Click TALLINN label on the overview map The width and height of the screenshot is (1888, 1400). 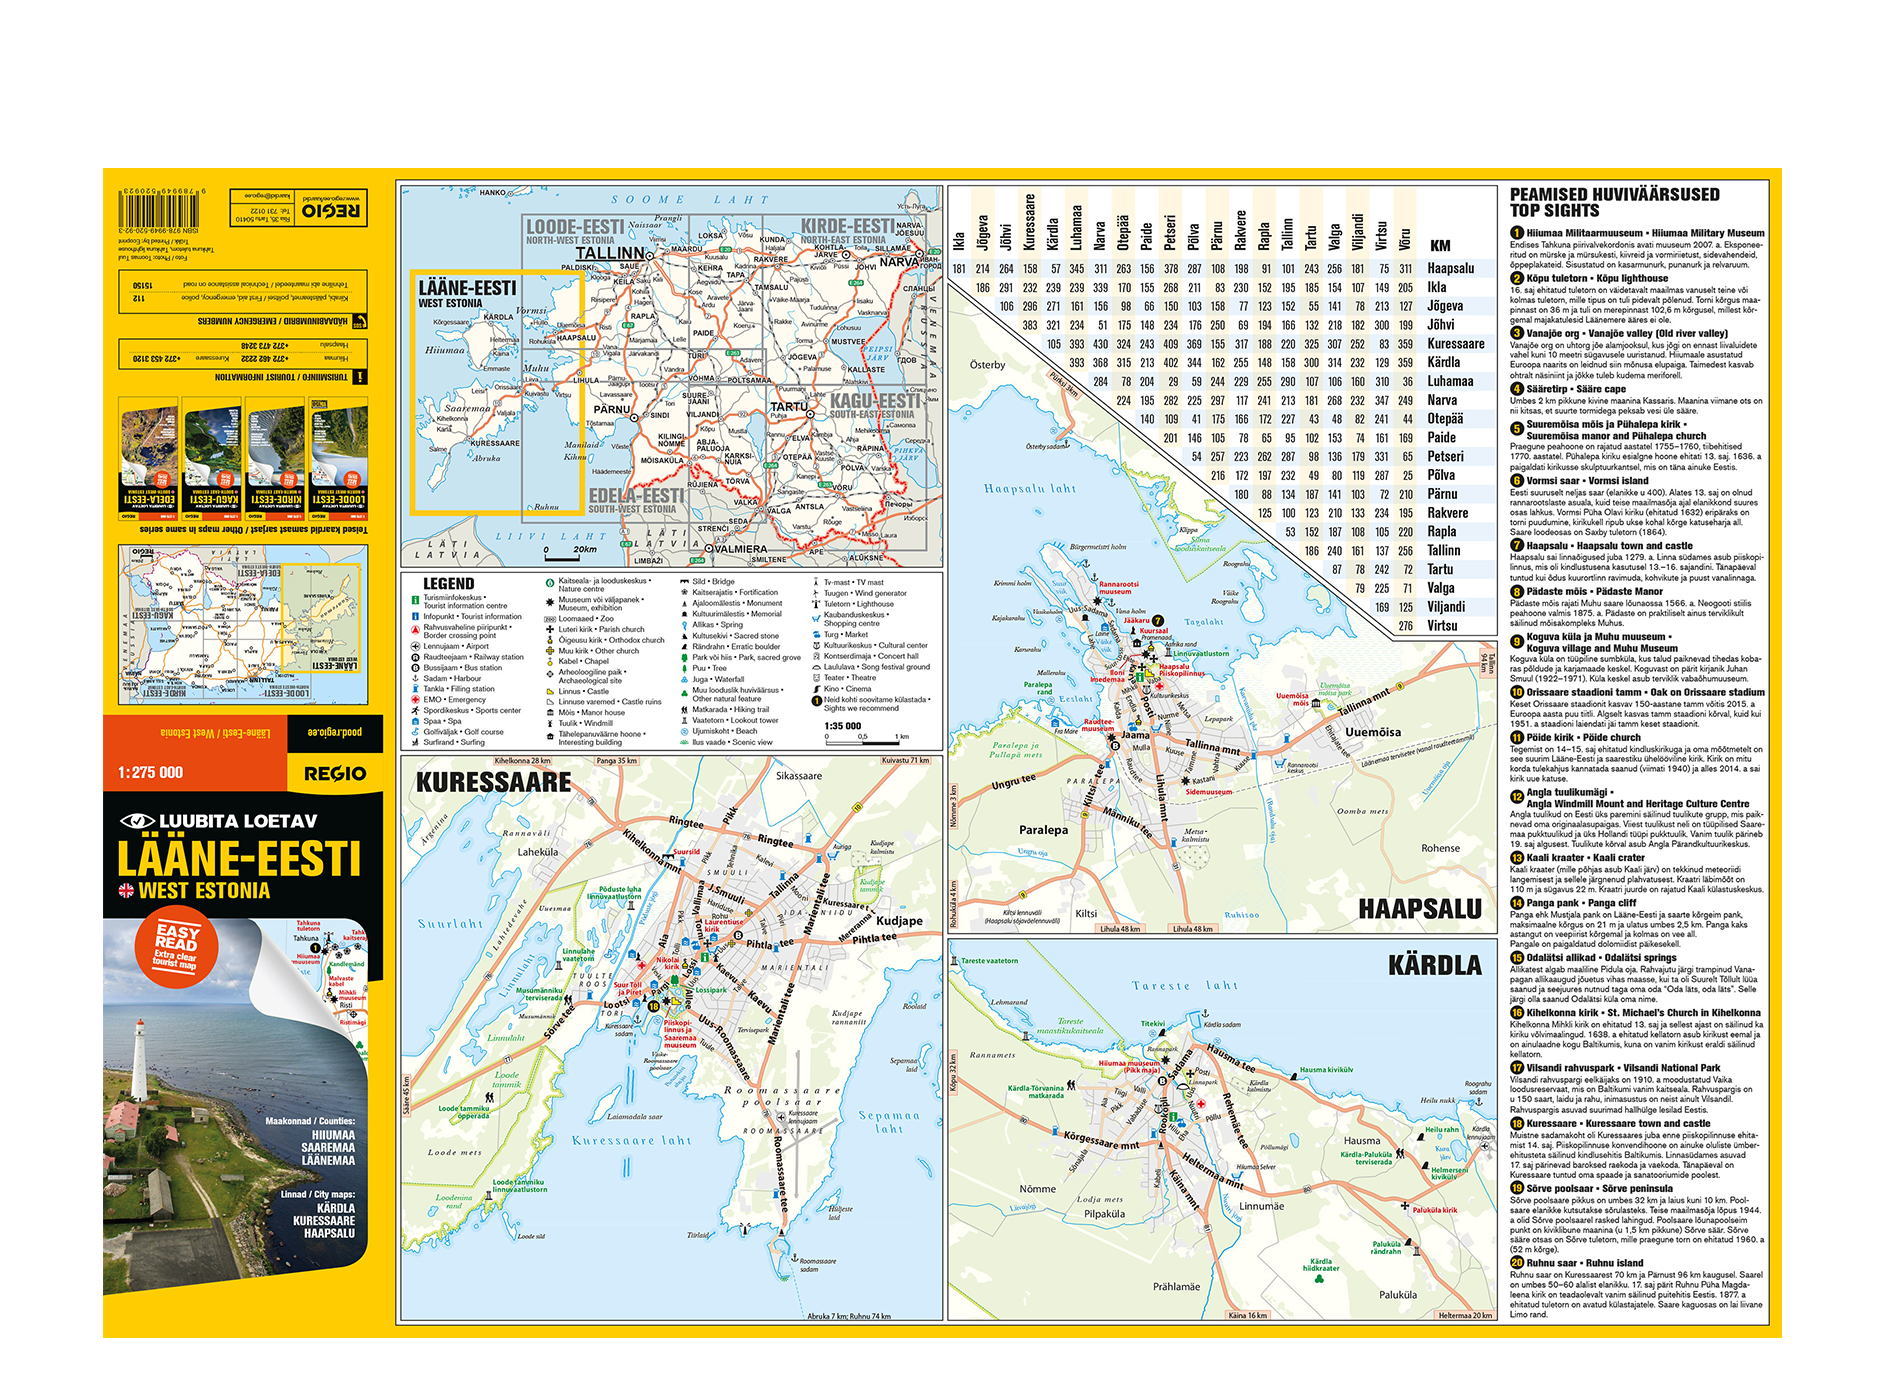click(x=610, y=254)
